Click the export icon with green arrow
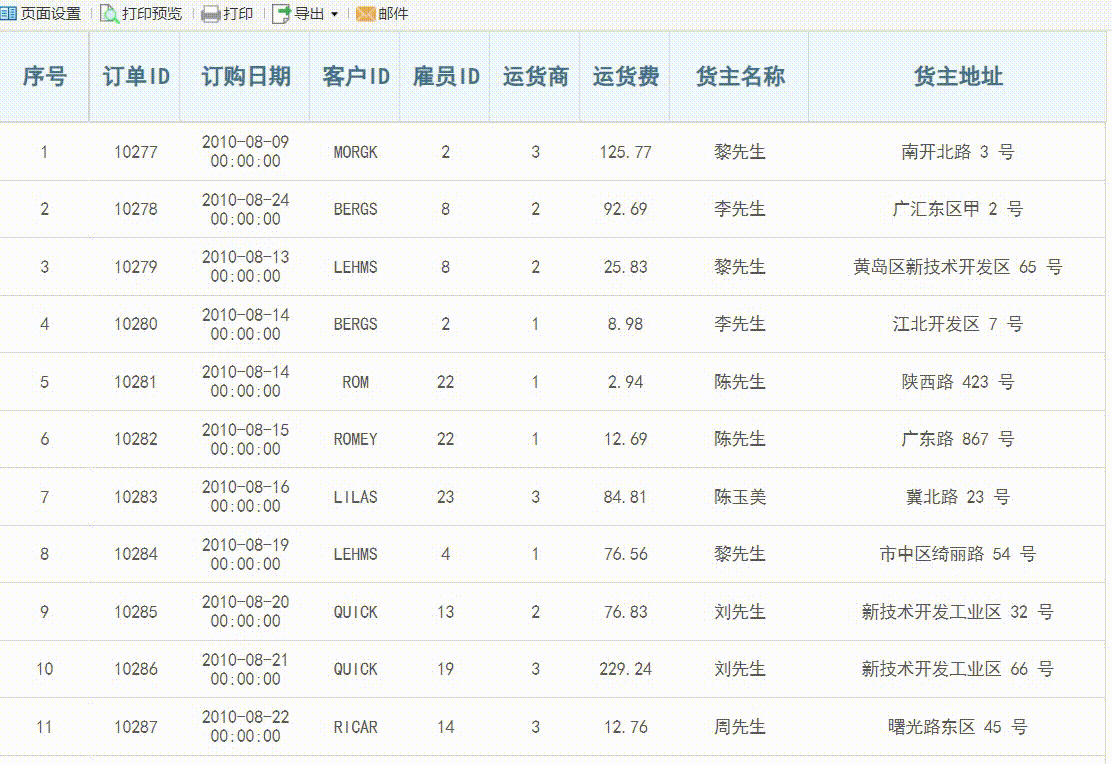Image resolution: width=1112 pixels, height=764 pixels. point(282,13)
